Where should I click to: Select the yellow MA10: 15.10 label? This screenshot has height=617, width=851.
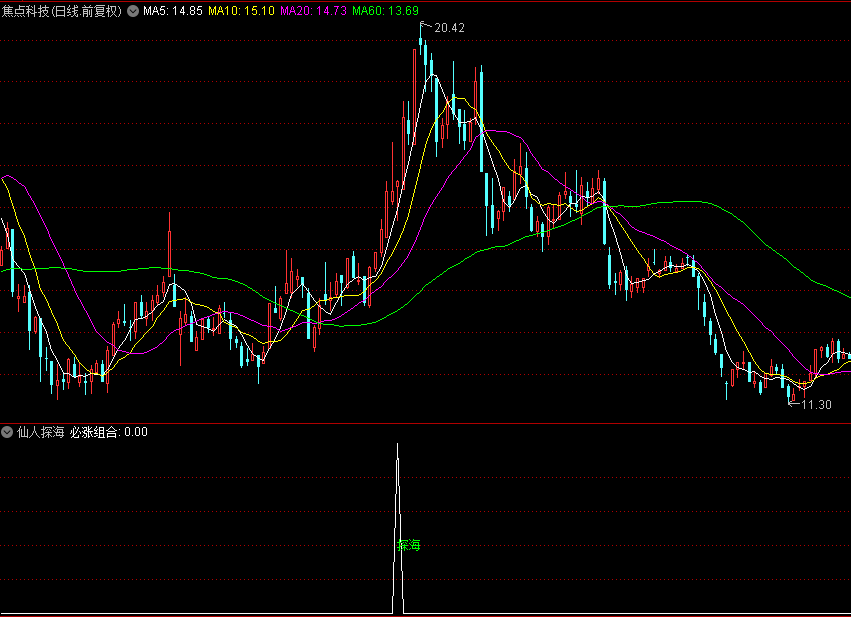tap(242, 11)
